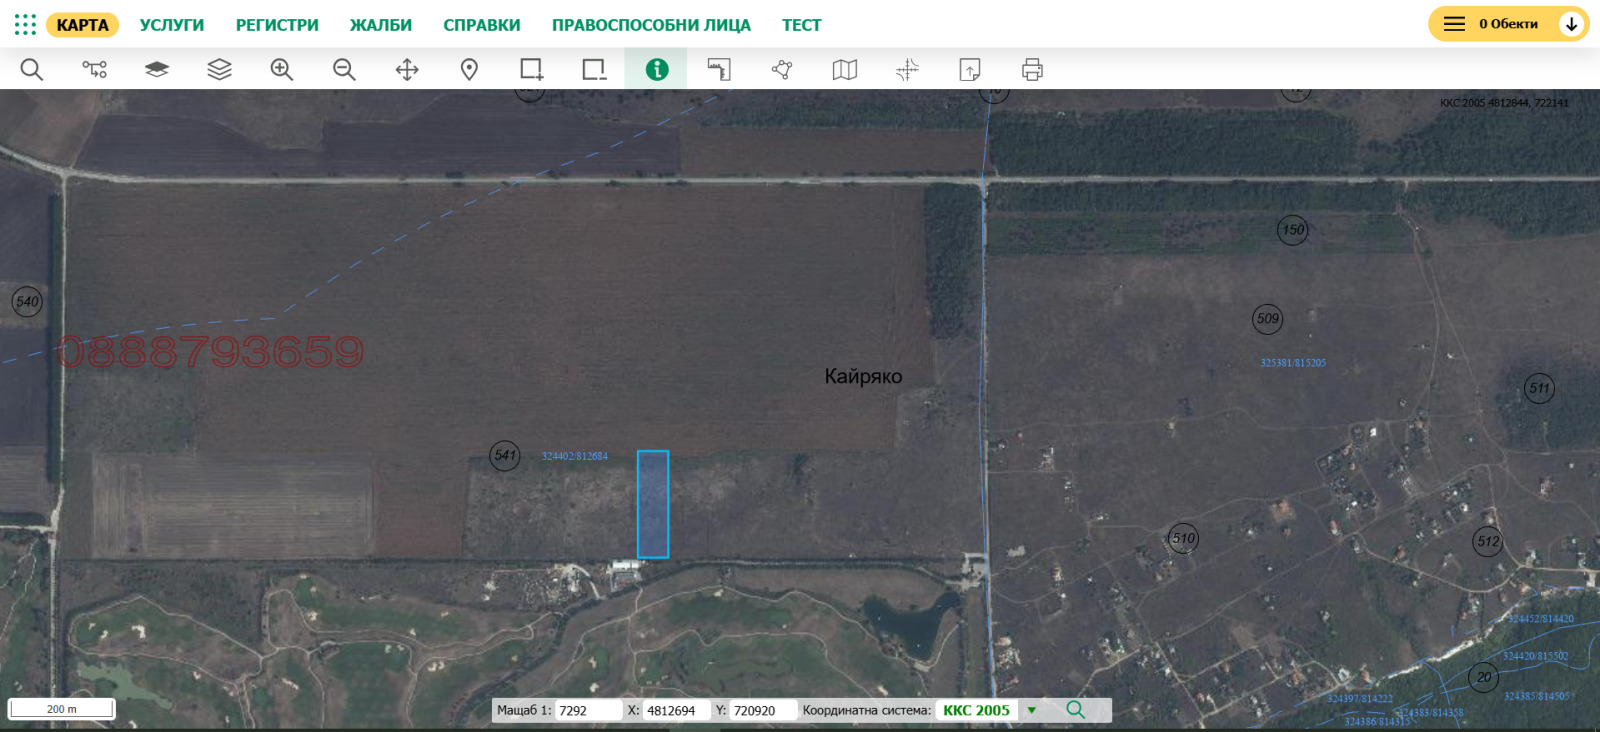Select the add-to-selection rectangle tool
1600x732 pixels.
coord(531,69)
